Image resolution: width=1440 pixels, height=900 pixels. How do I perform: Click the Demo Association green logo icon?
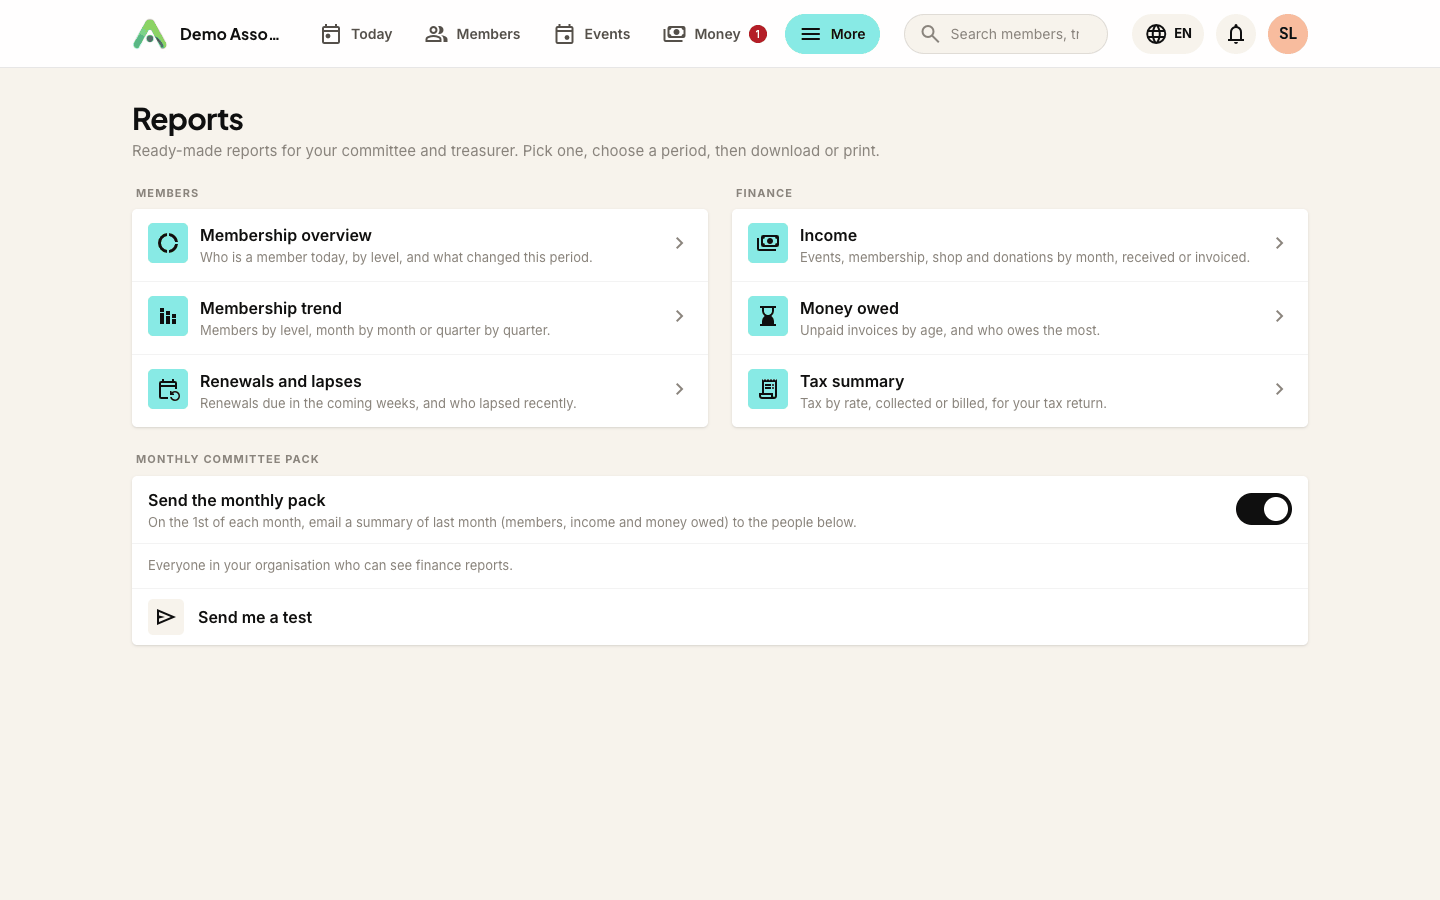click(150, 34)
